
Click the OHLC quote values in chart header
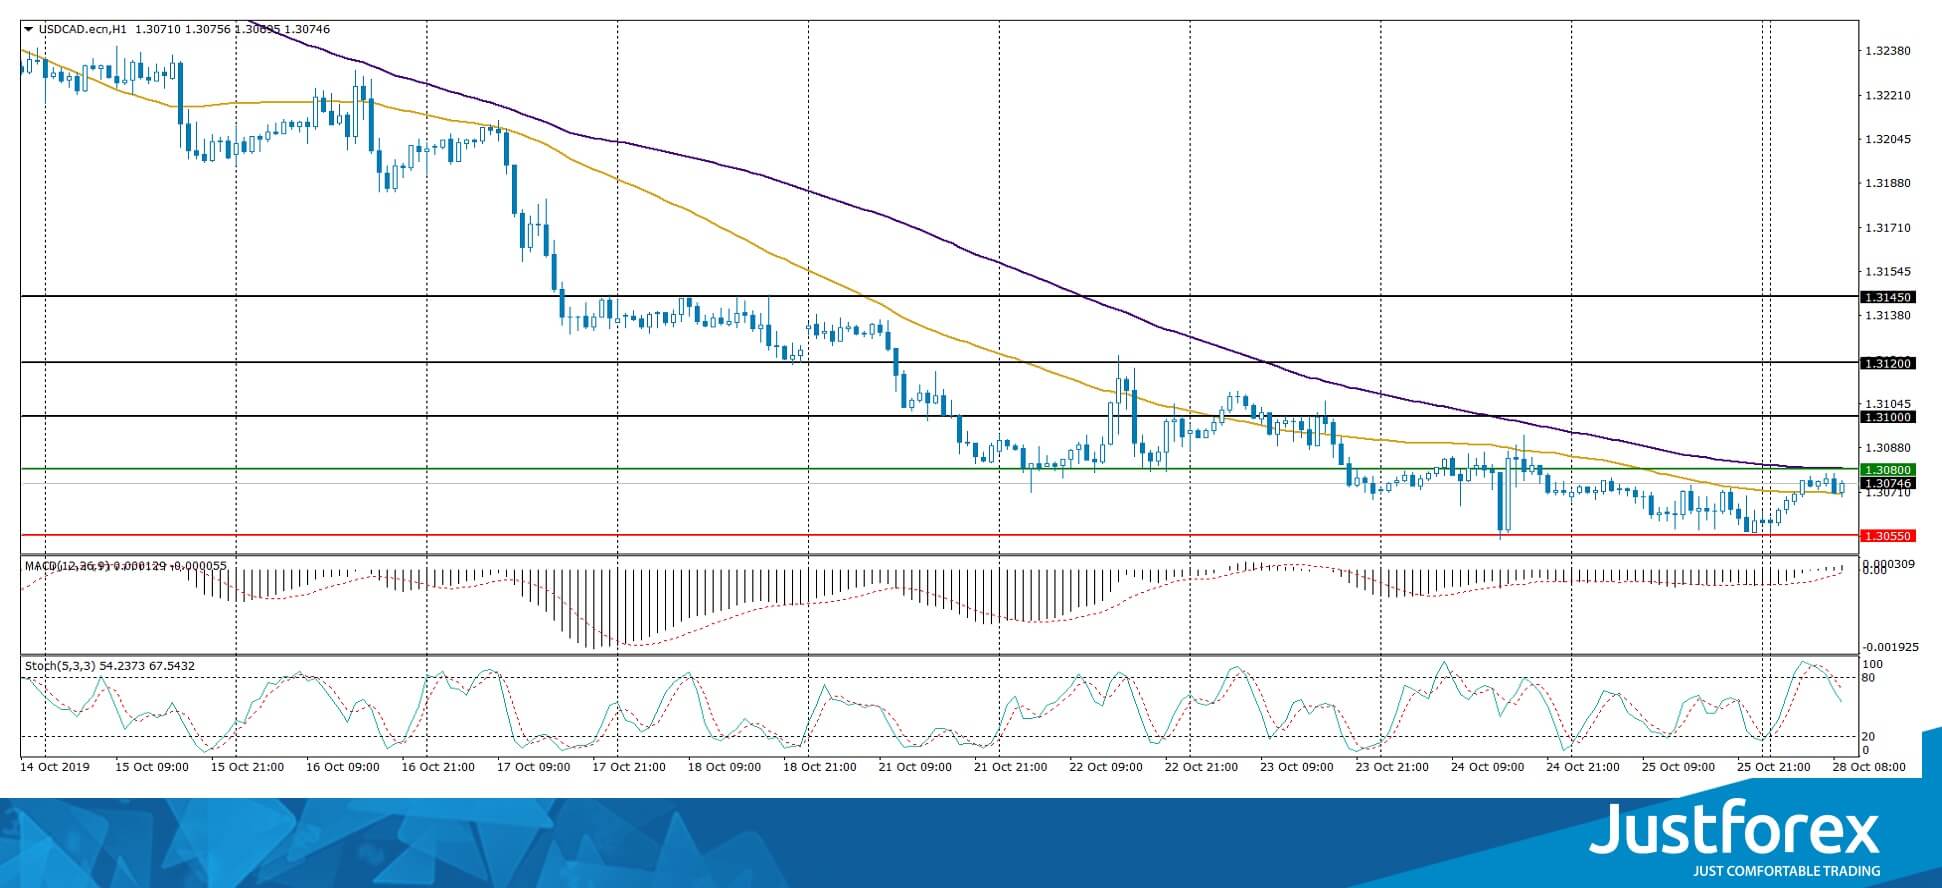coord(232,29)
